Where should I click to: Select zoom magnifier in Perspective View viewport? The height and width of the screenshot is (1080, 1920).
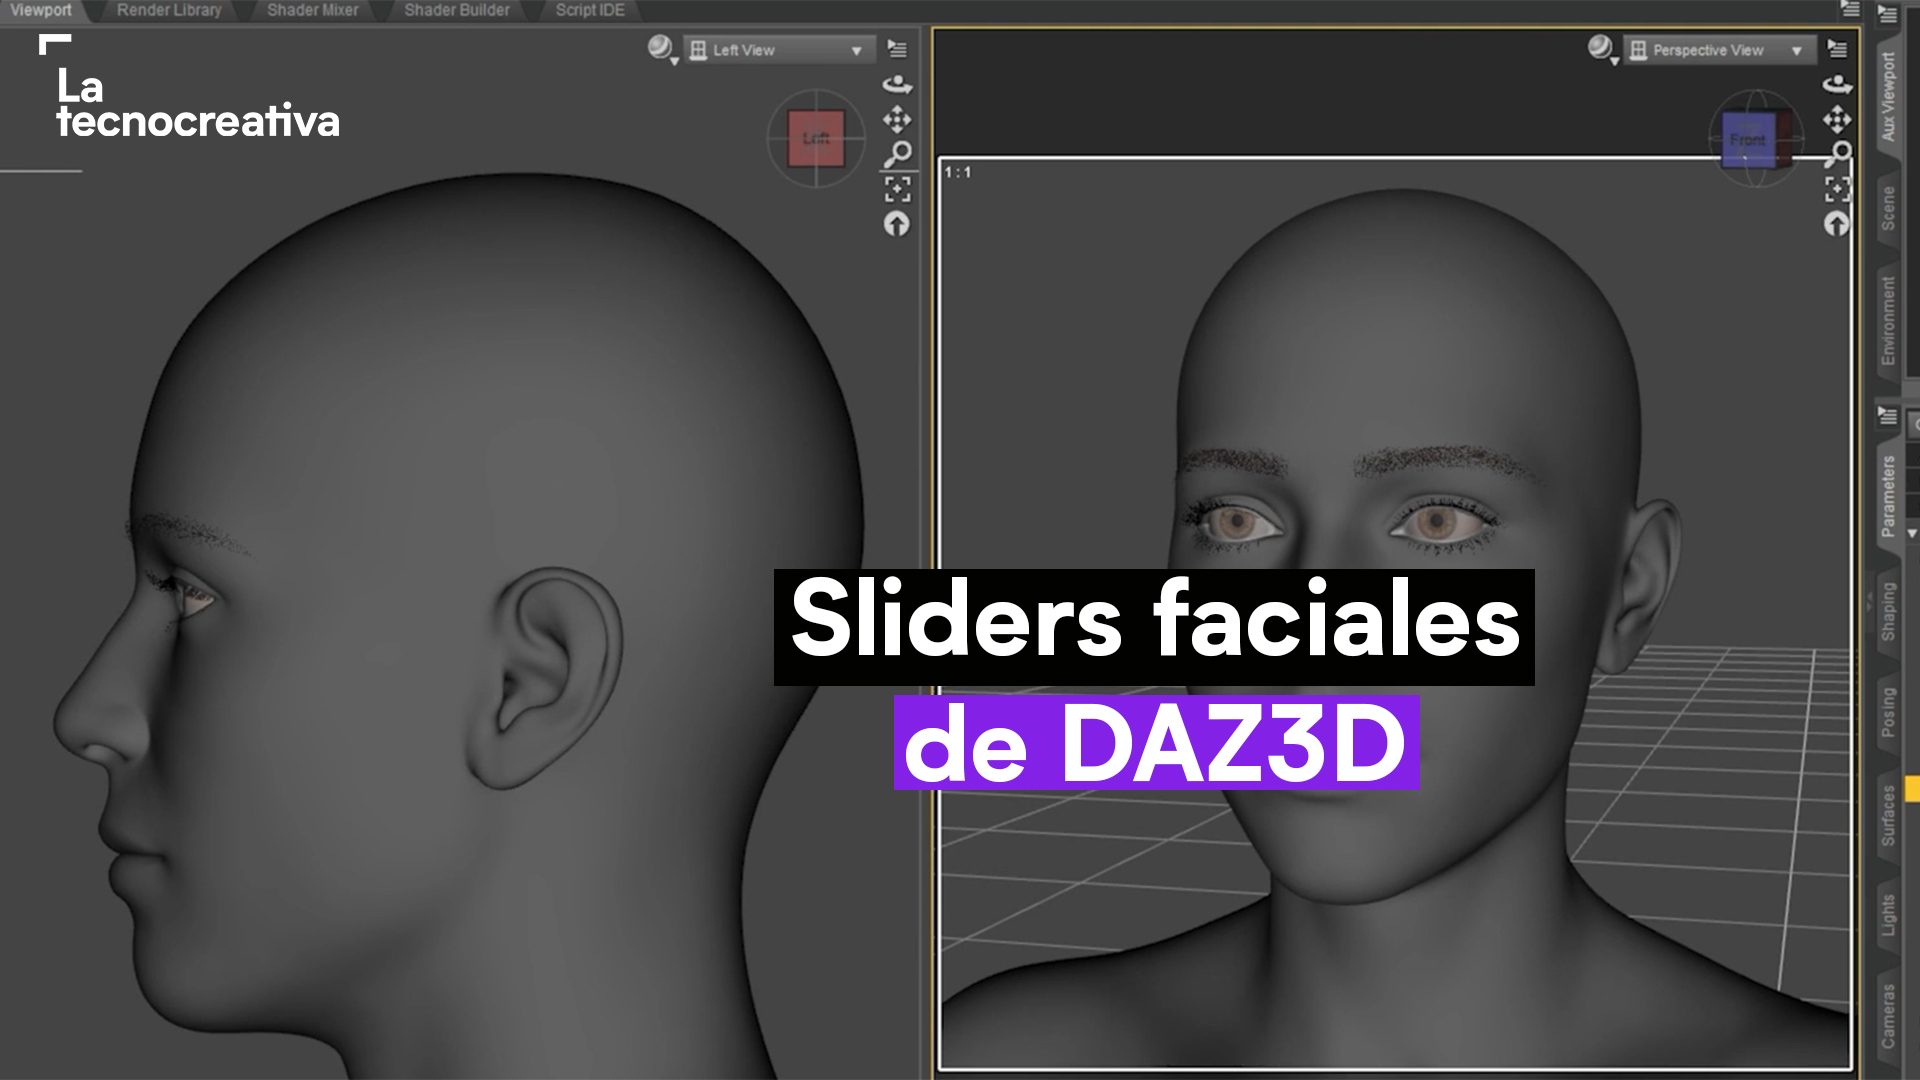click(x=1838, y=154)
